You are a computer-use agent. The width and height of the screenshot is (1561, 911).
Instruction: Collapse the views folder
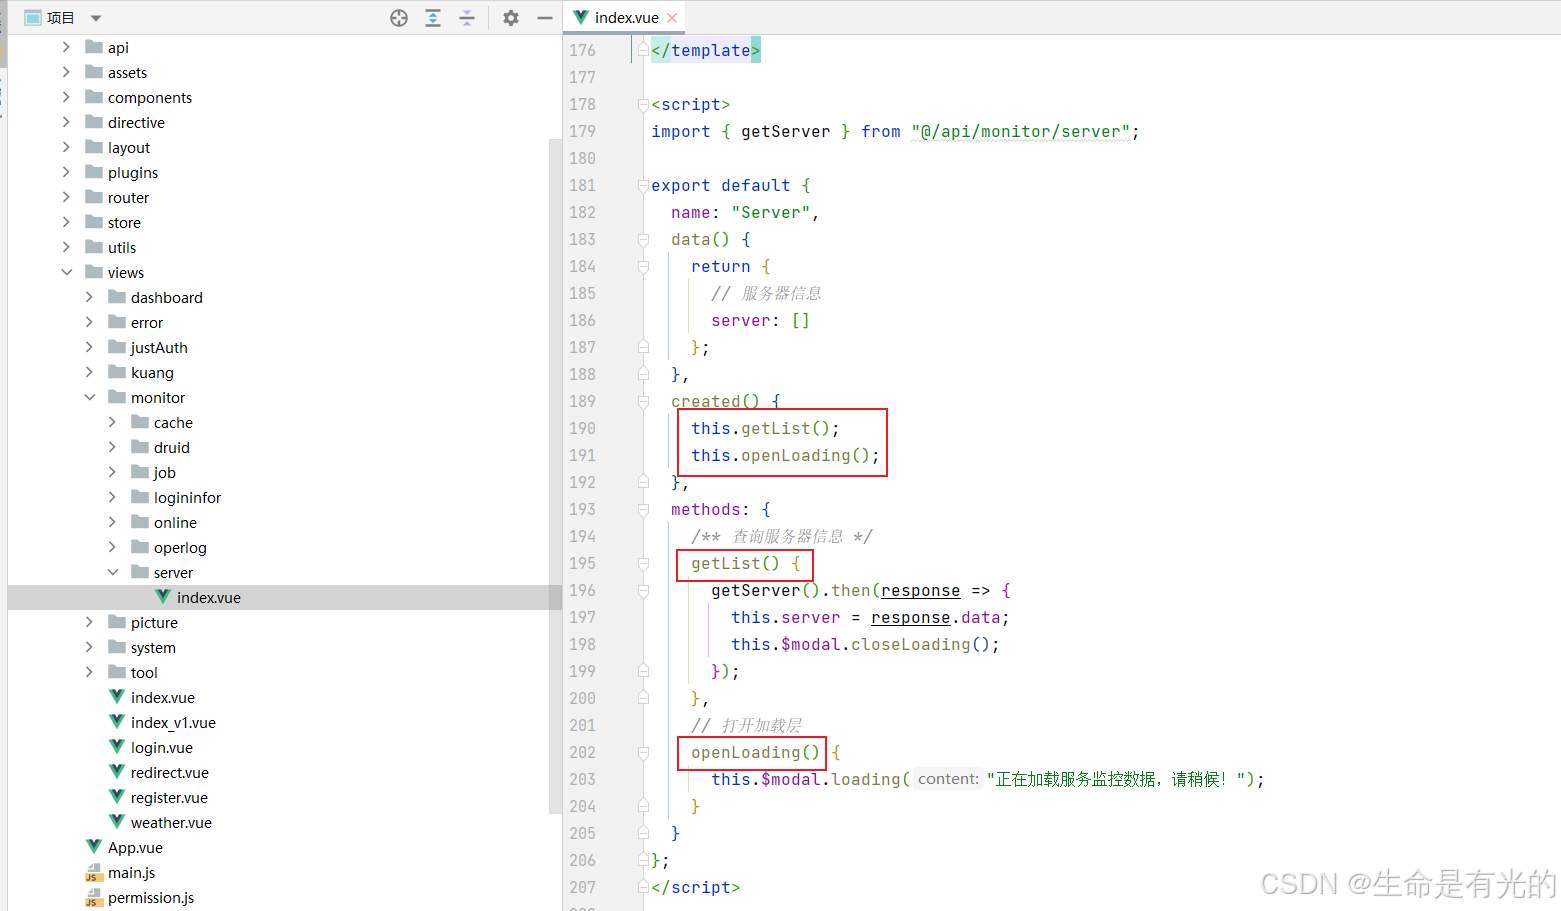(x=66, y=272)
